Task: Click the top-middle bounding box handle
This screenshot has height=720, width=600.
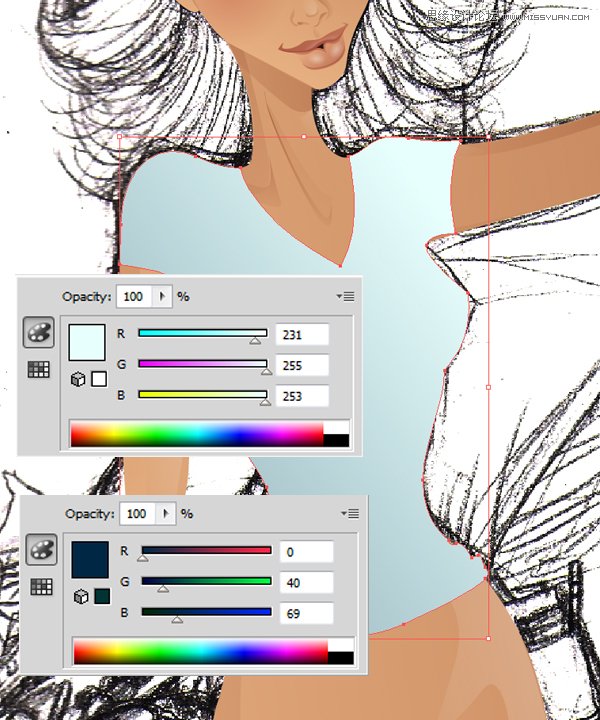Action: click(x=304, y=136)
